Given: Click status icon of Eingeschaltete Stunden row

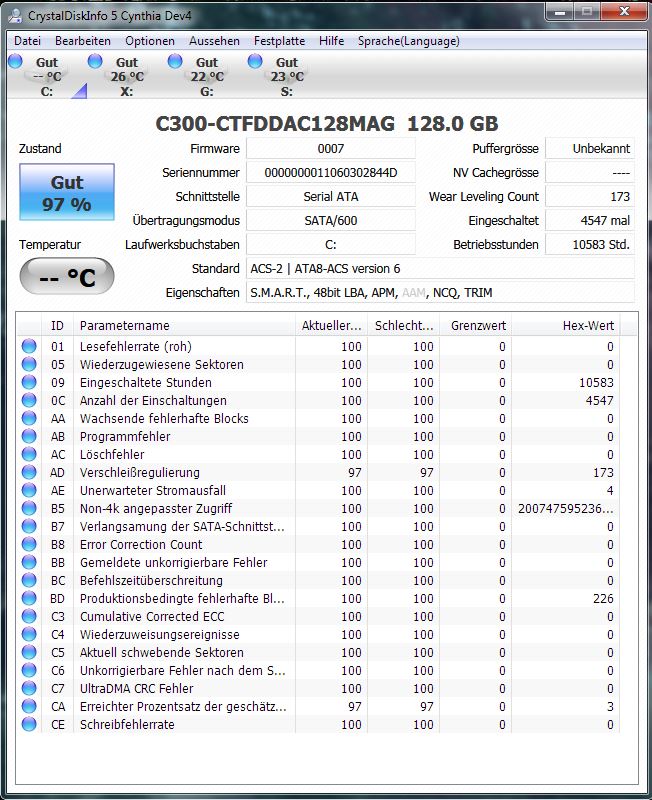Looking at the screenshot, I should (x=29, y=382).
